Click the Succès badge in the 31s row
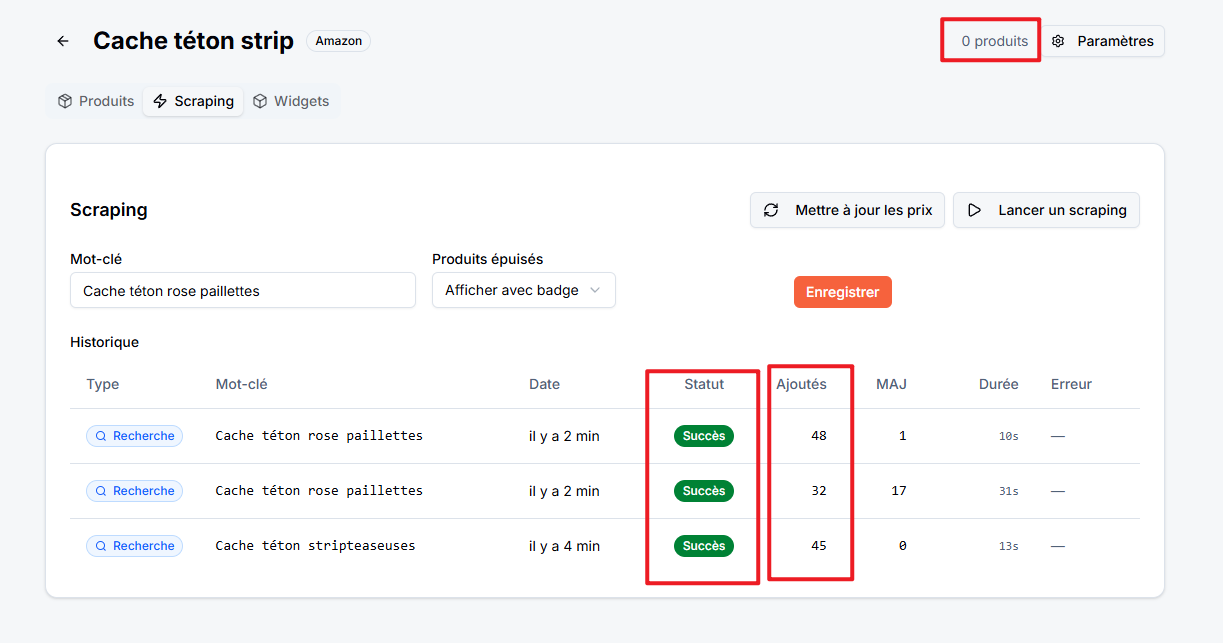This screenshot has width=1223, height=643. pyautogui.click(x=704, y=491)
